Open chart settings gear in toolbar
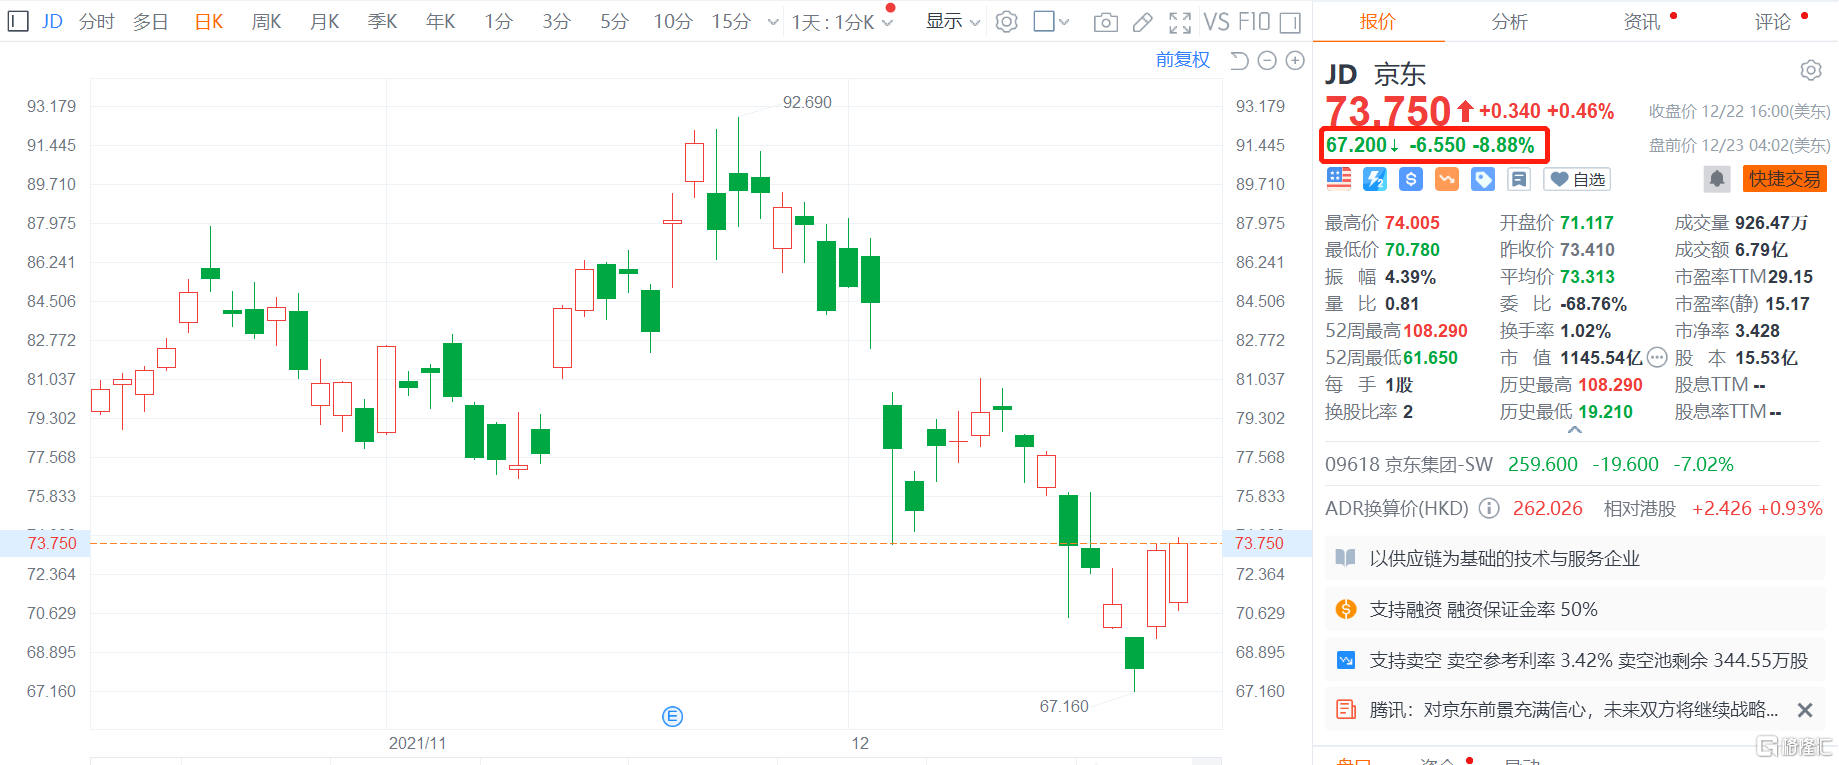Image resolution: width=1839 pixels, height=765 pixels. point(1007,22)
